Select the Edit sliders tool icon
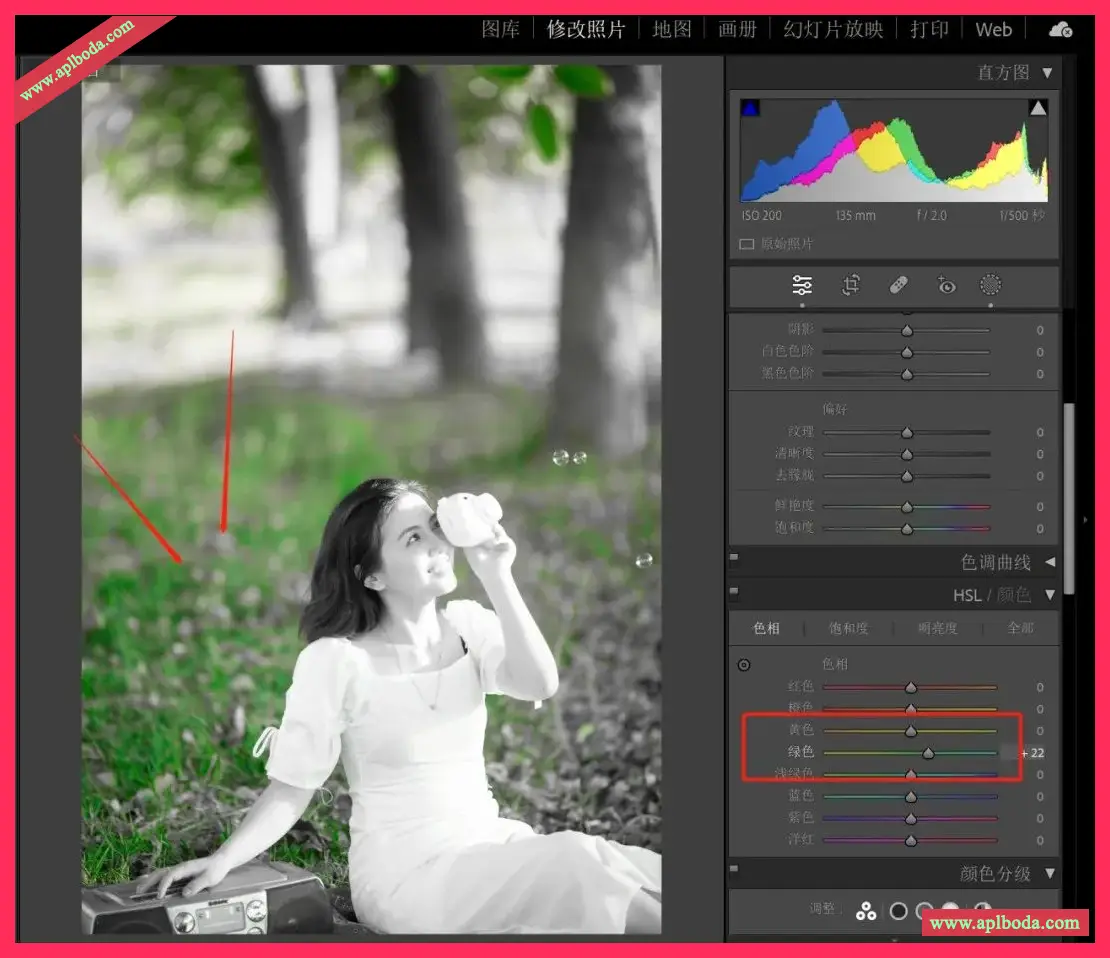Screen dimensions: 1110x958 pos(802,286)
